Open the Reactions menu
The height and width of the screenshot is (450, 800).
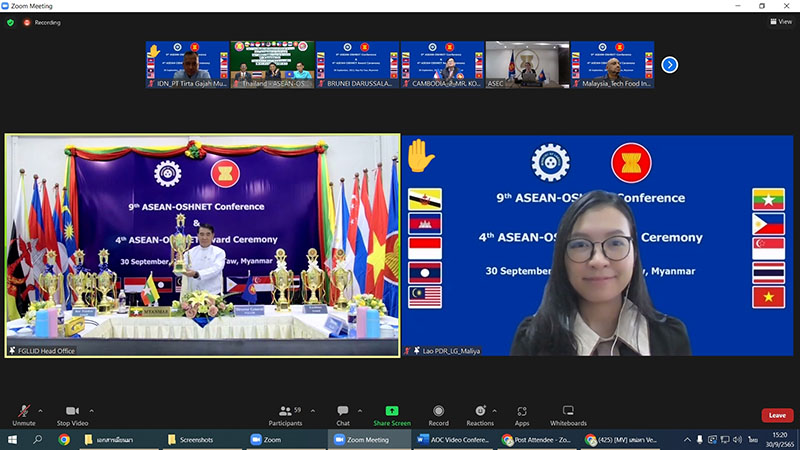click(479, 412)
